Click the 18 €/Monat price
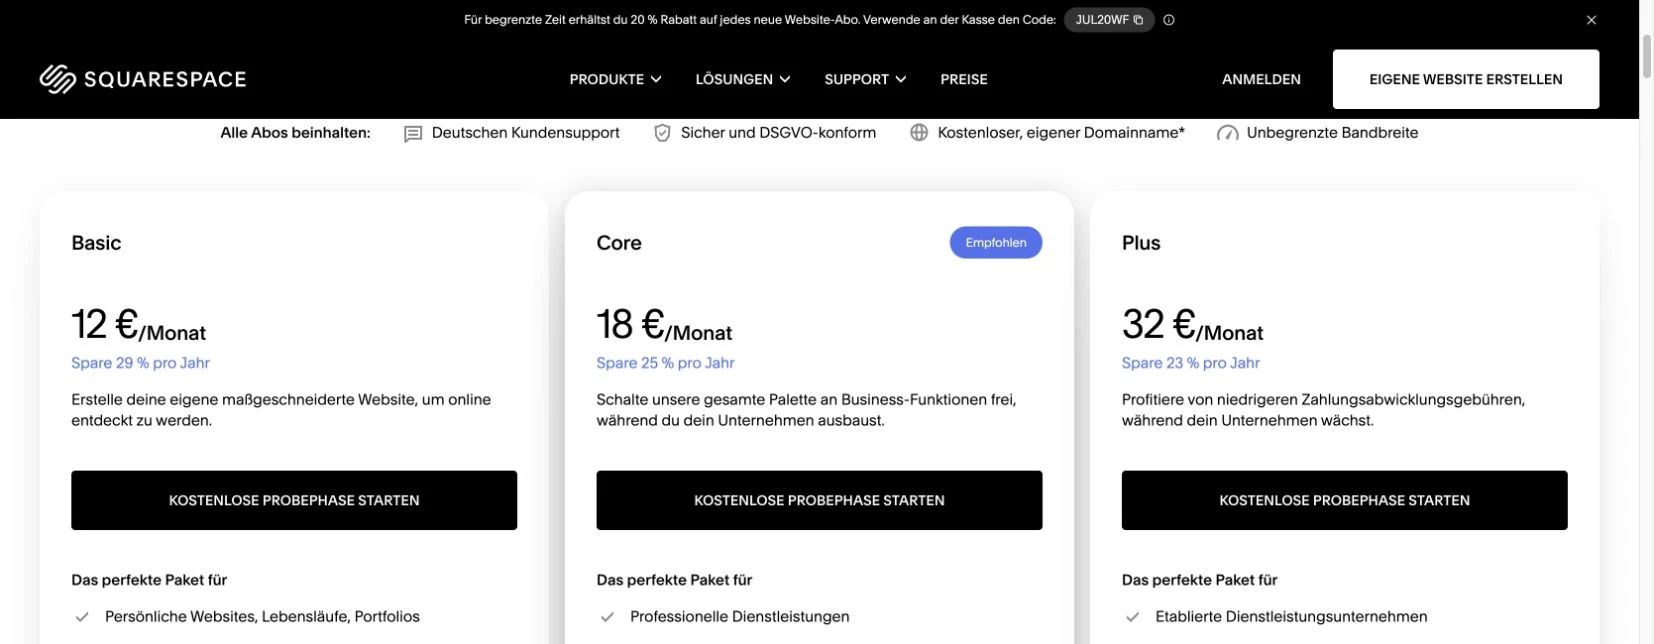1654x644 pixels. (664, 325)
